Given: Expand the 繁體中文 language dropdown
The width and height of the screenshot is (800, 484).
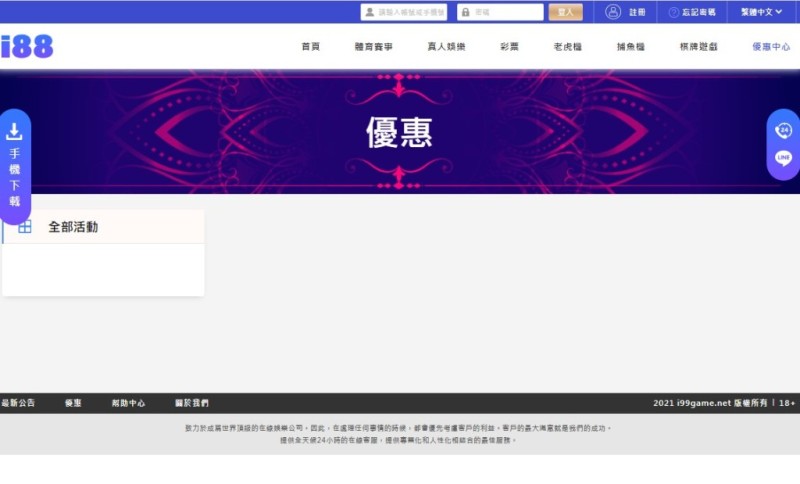Looking at the screenshot, I should click(761, 12).
